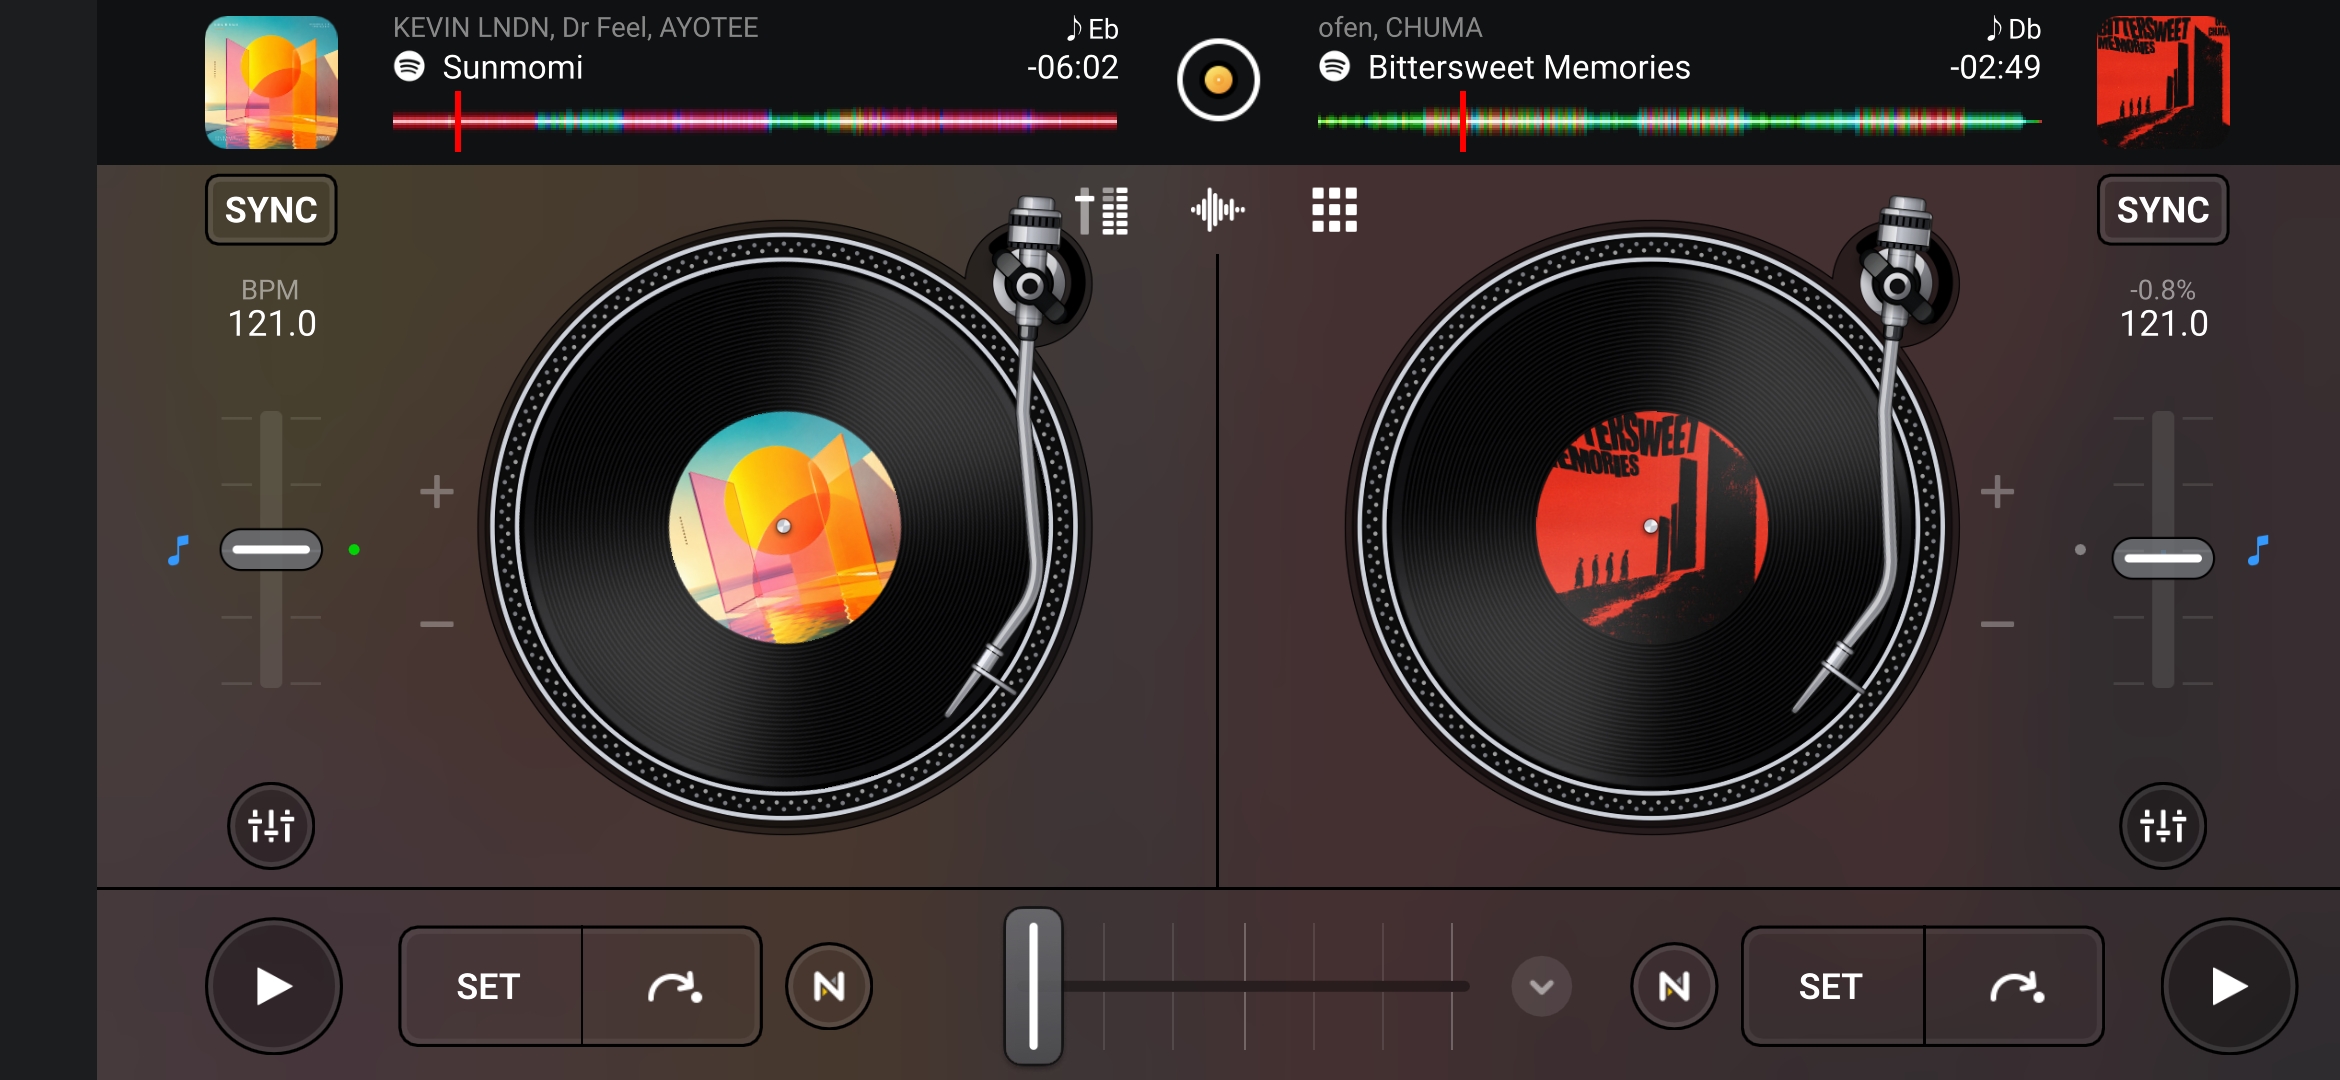Seek within Bittersweet Memories waveform overview
Viewport: 2340px width, 1080px height.
coord(1680,122)
